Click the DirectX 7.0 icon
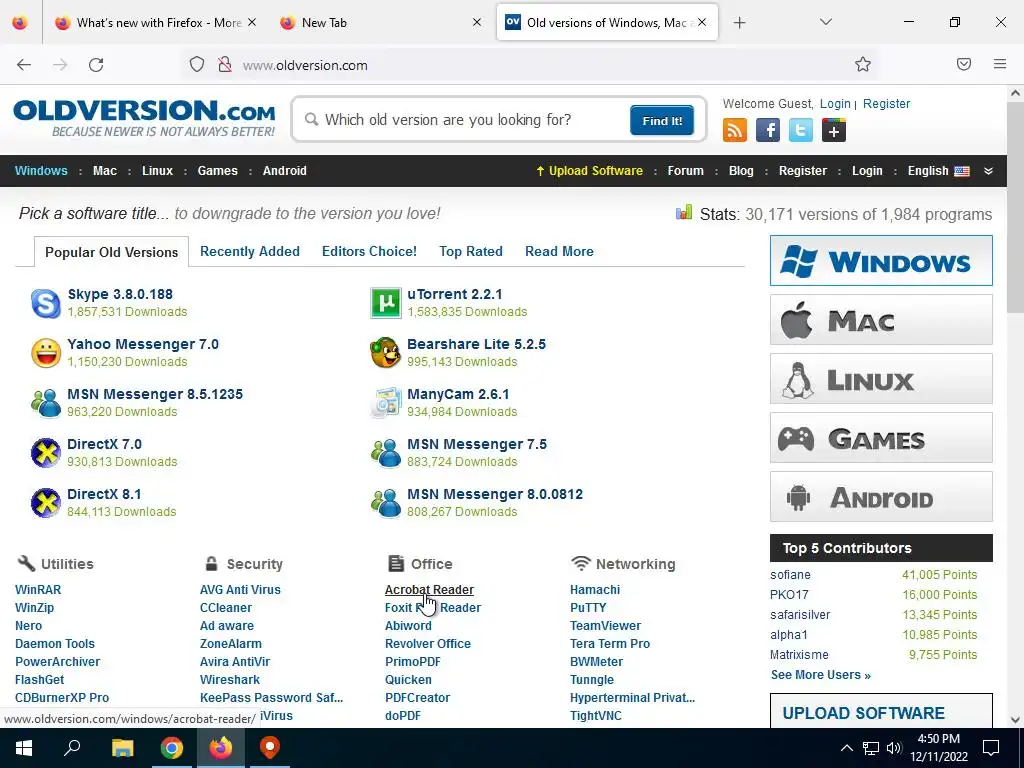Viewport: 1024px width, 768px height. (x=46, y=453)
